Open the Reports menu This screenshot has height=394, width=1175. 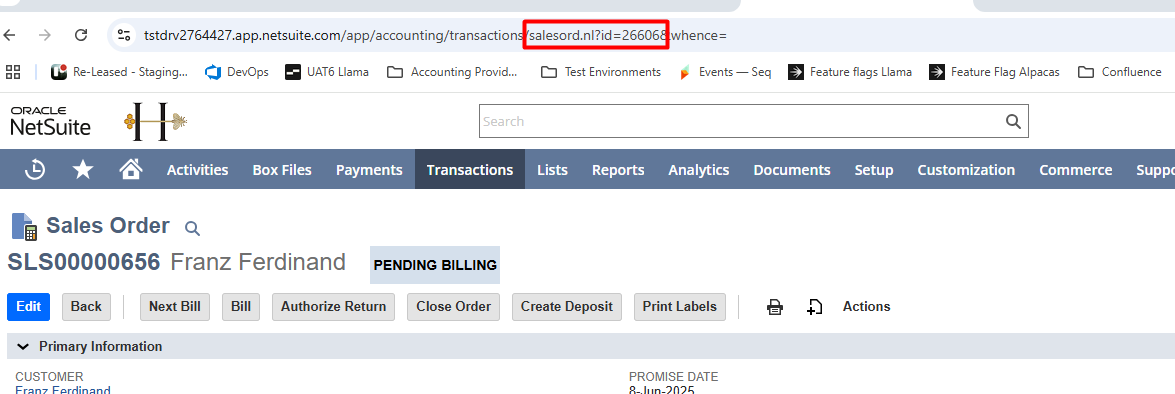click(618, 170)
